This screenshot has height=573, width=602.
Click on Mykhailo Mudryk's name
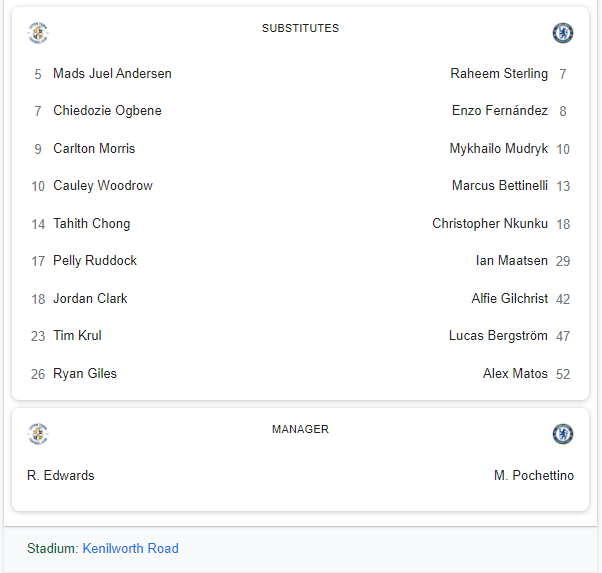click(x=498, y=148)
